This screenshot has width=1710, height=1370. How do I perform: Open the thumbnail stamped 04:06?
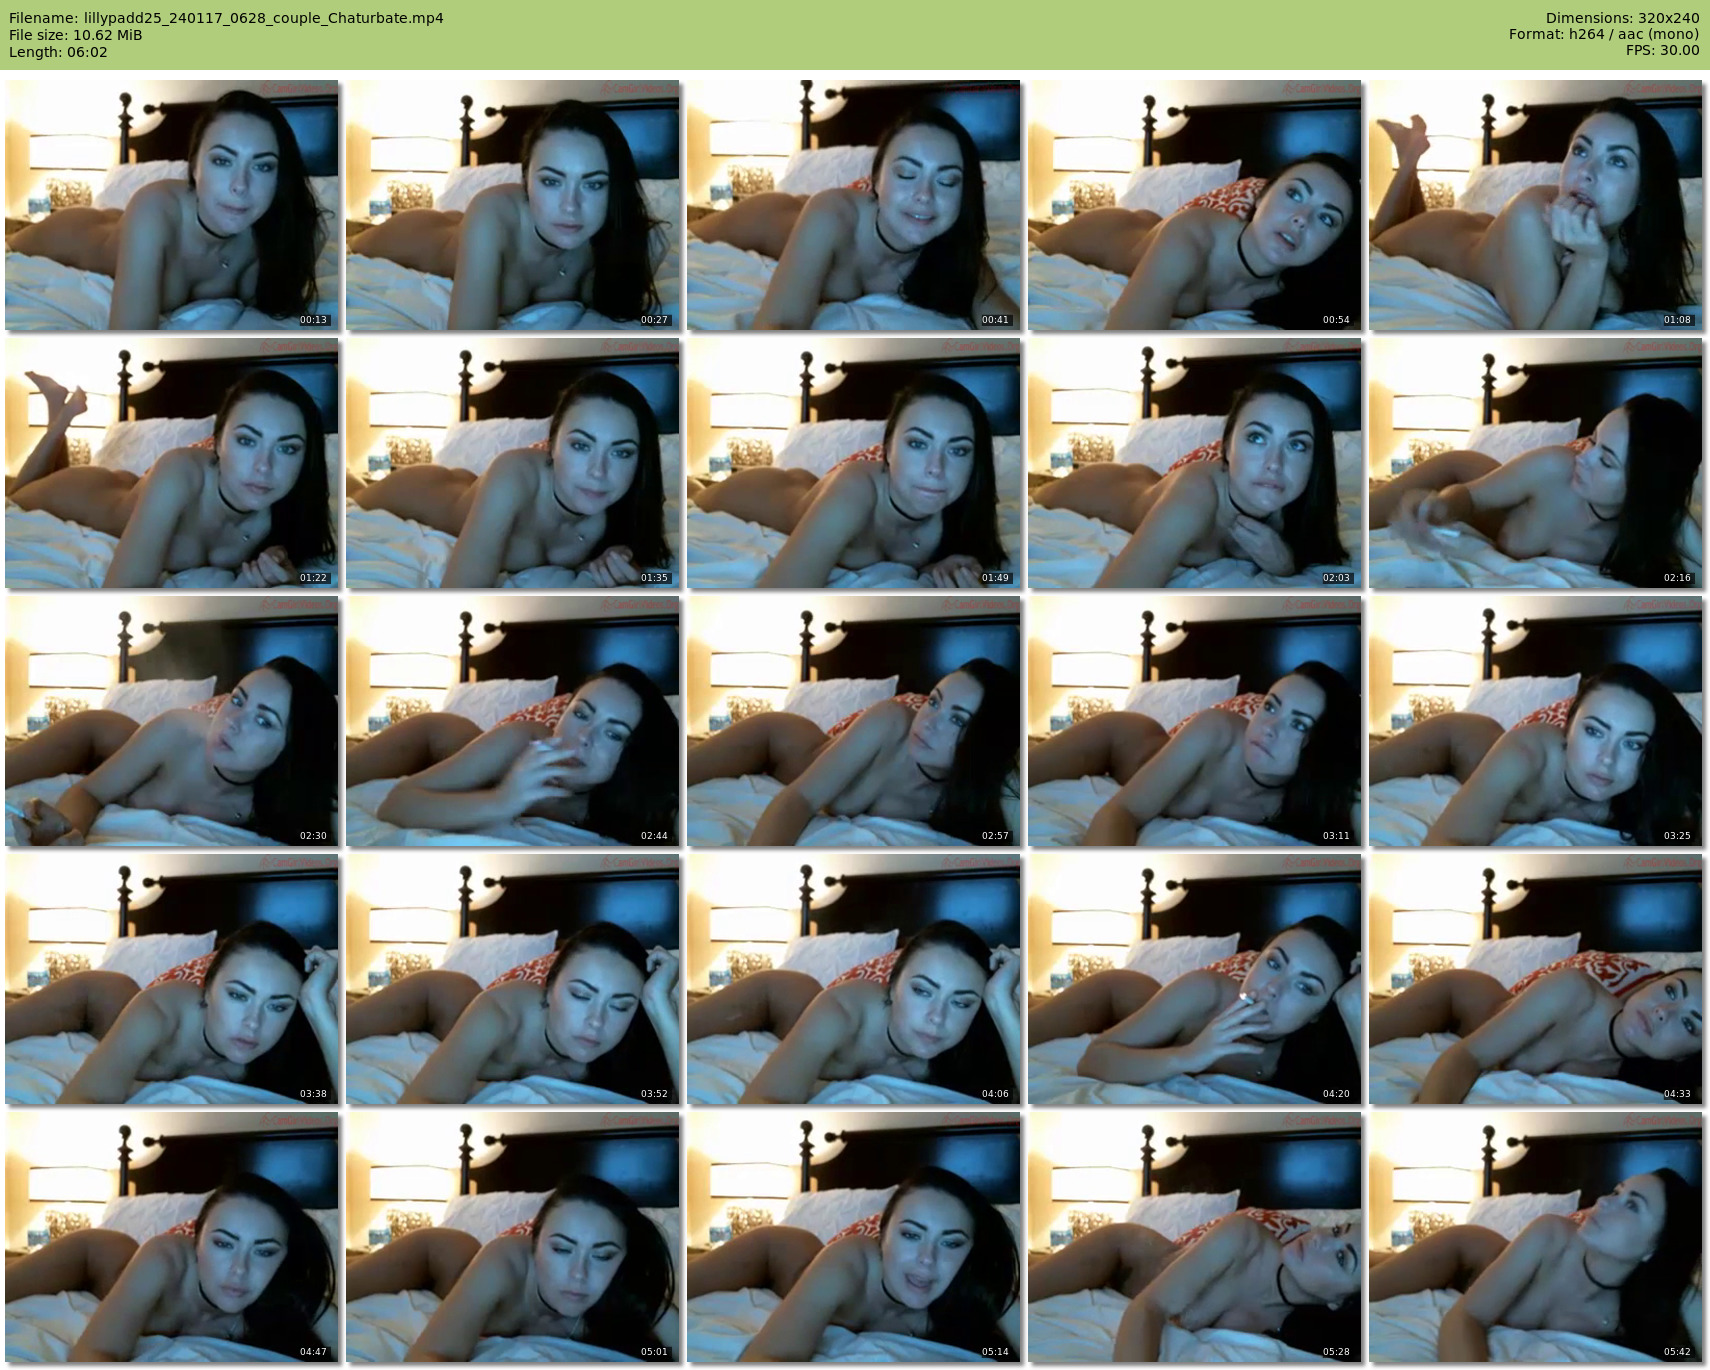[x=854, y=979]
